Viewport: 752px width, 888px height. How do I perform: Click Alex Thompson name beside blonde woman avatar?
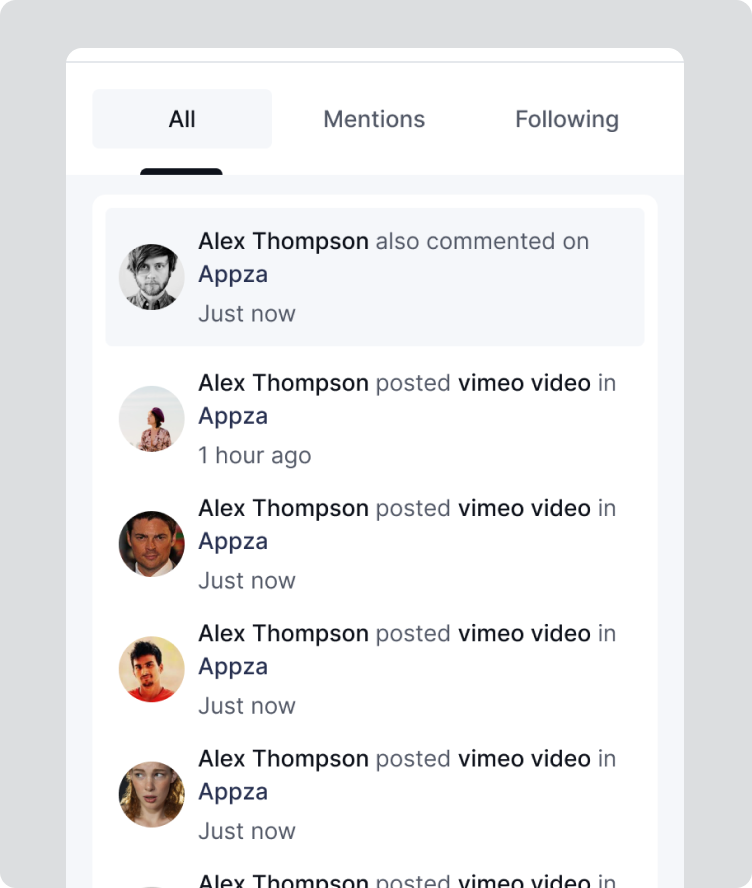point(283,758)
